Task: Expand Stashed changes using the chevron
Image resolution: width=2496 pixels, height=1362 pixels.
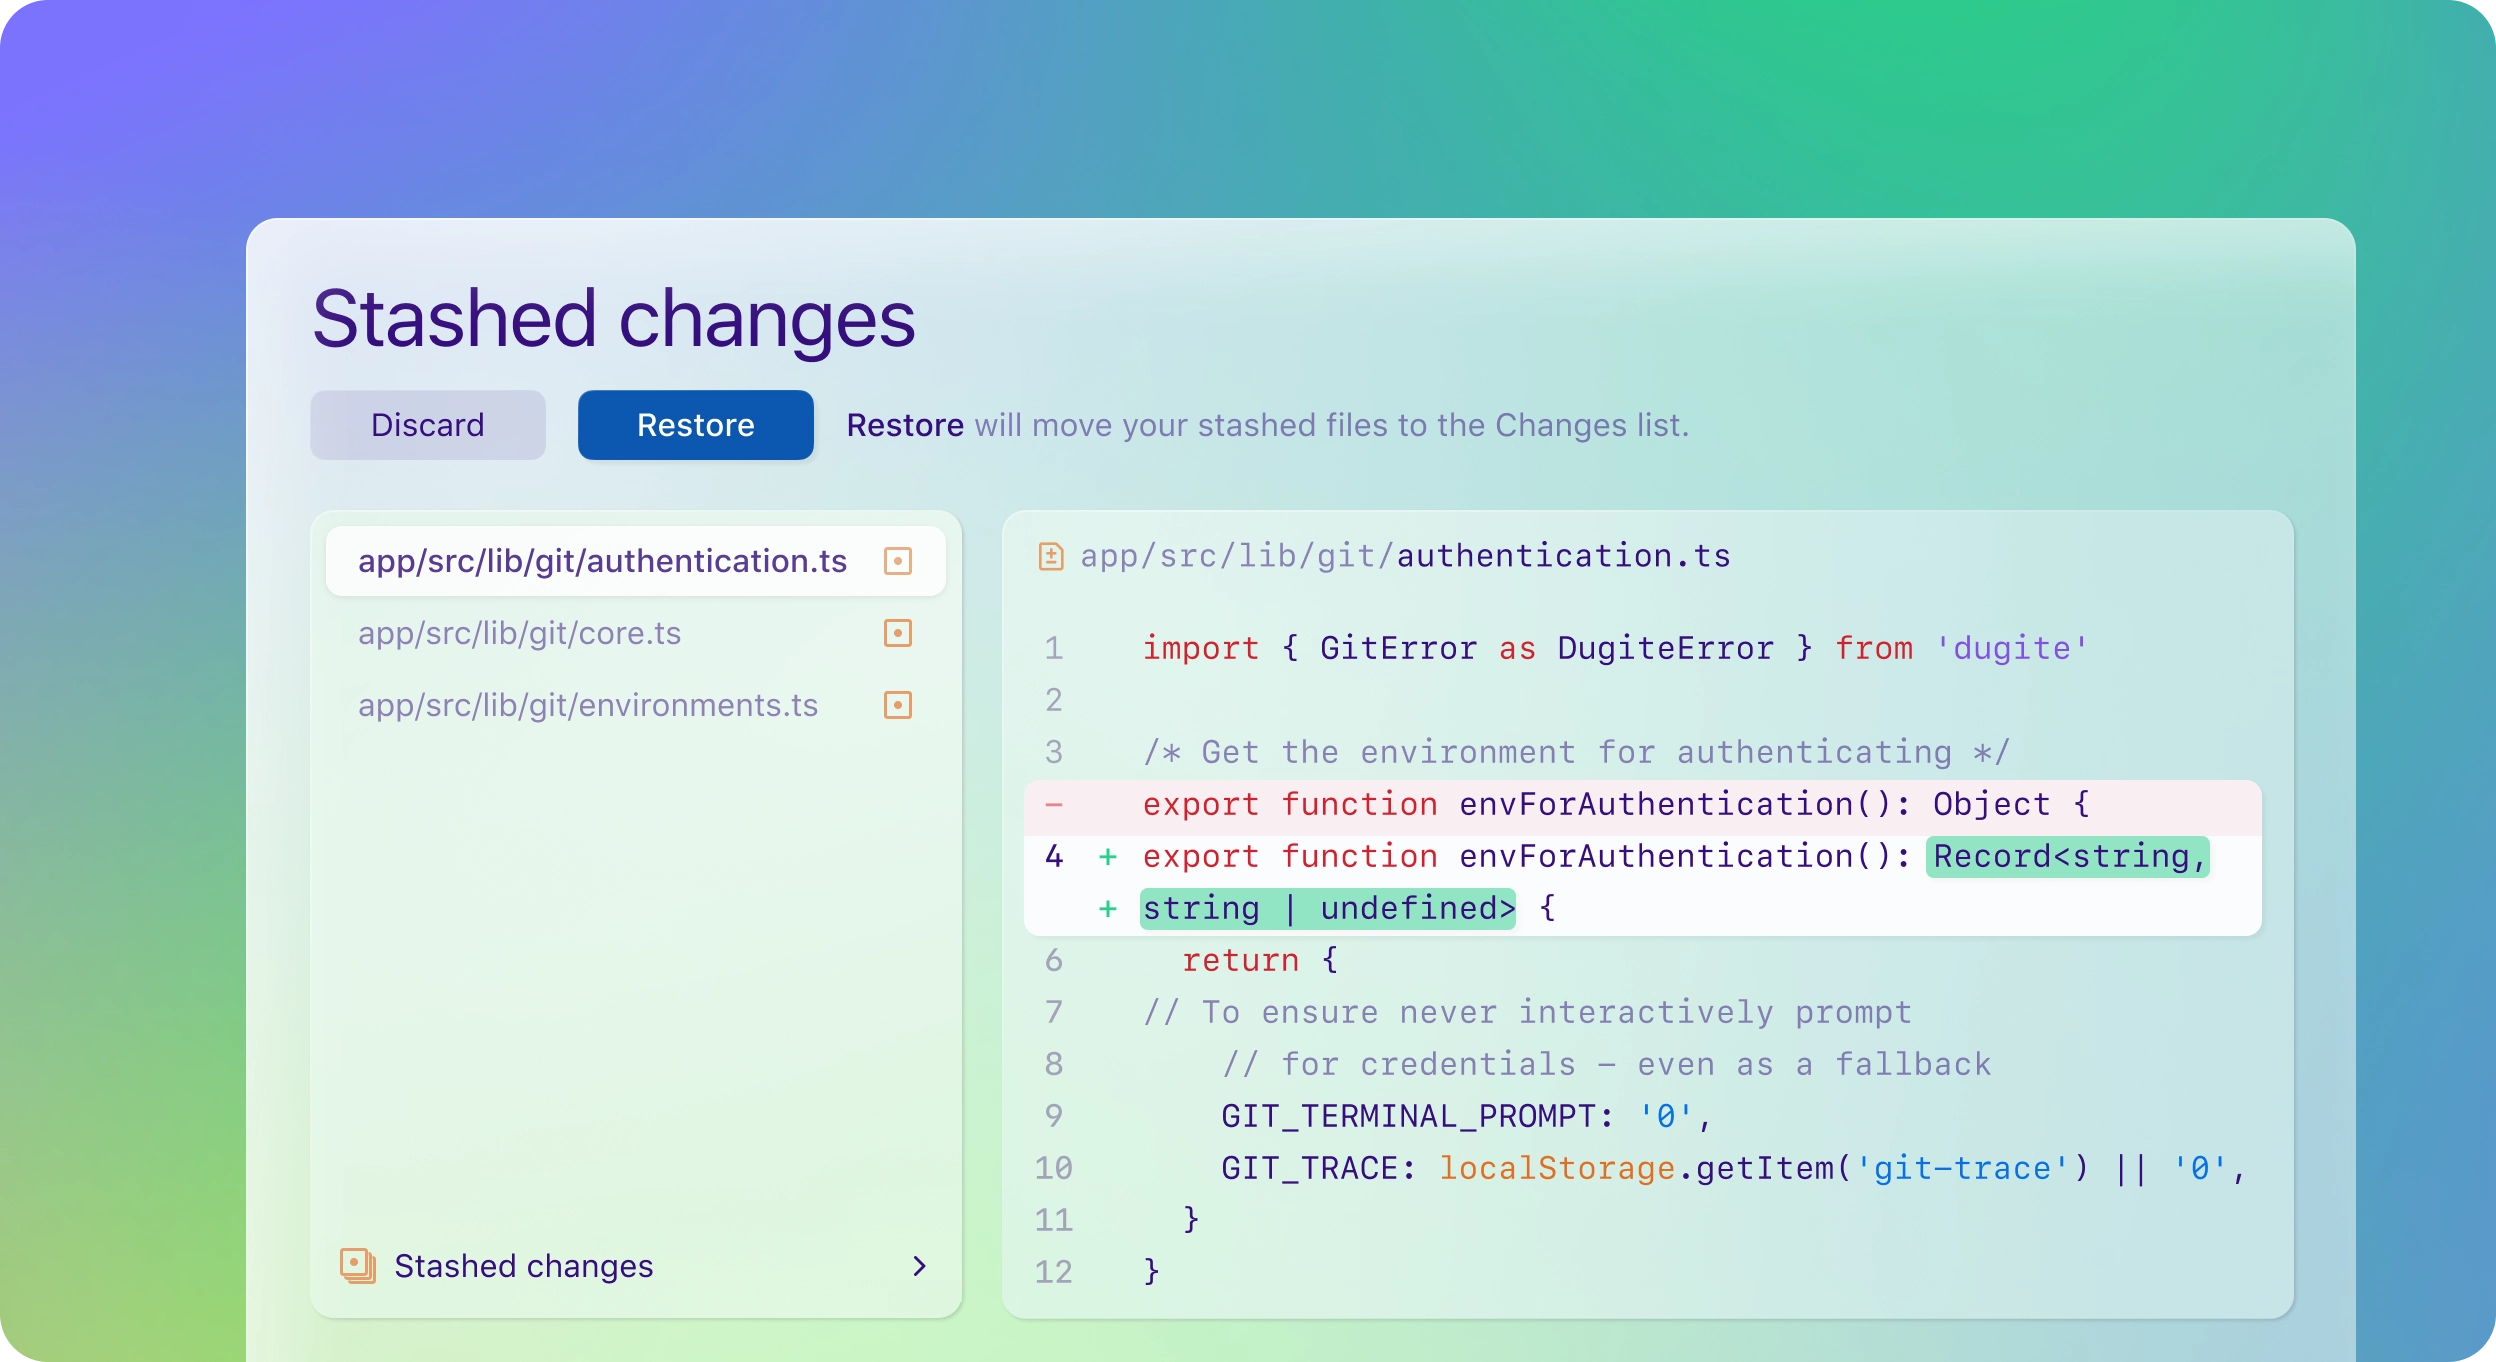Action: click(x=919, y=1266)
